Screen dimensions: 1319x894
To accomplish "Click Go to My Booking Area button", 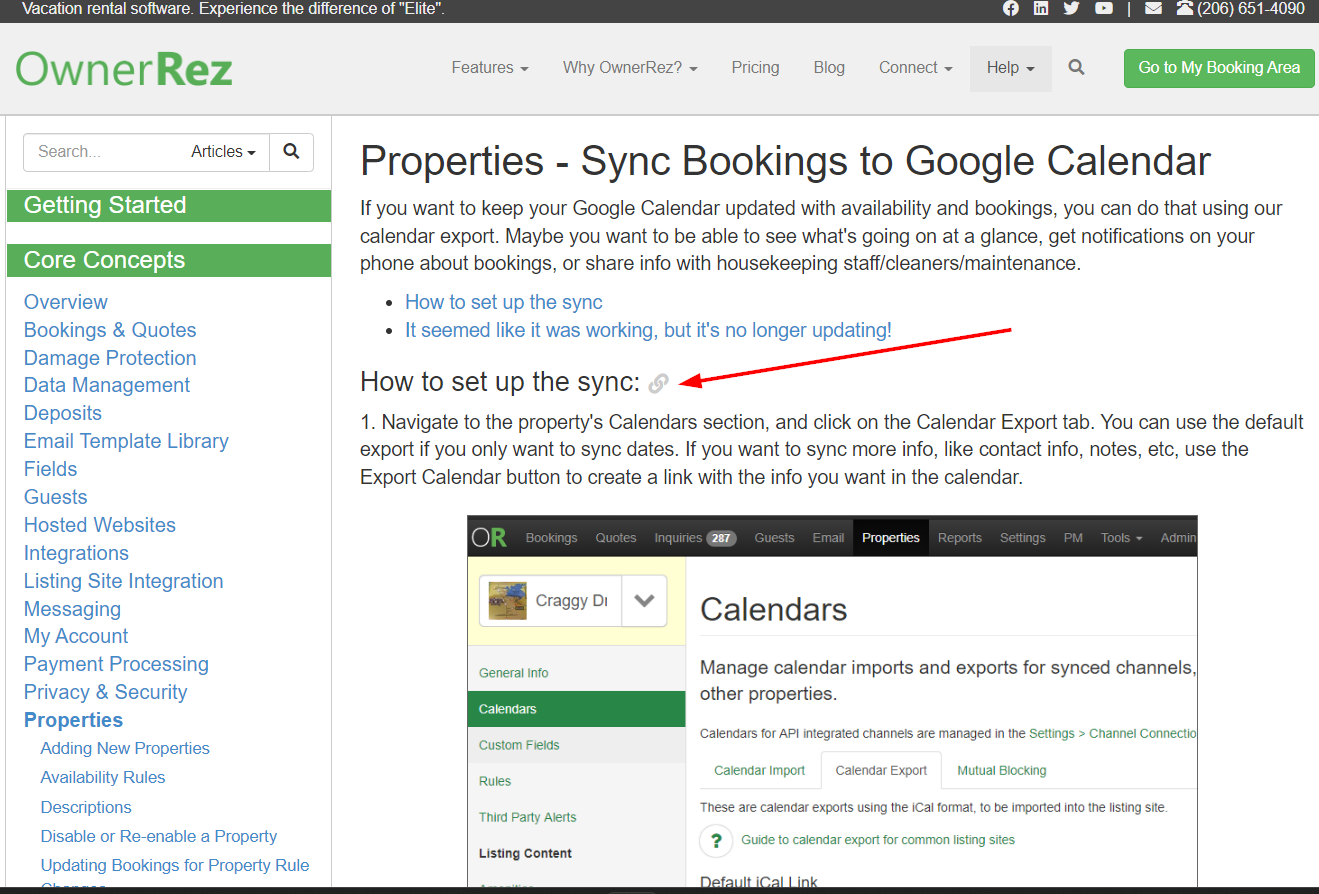I will (x=1218, y=68).
